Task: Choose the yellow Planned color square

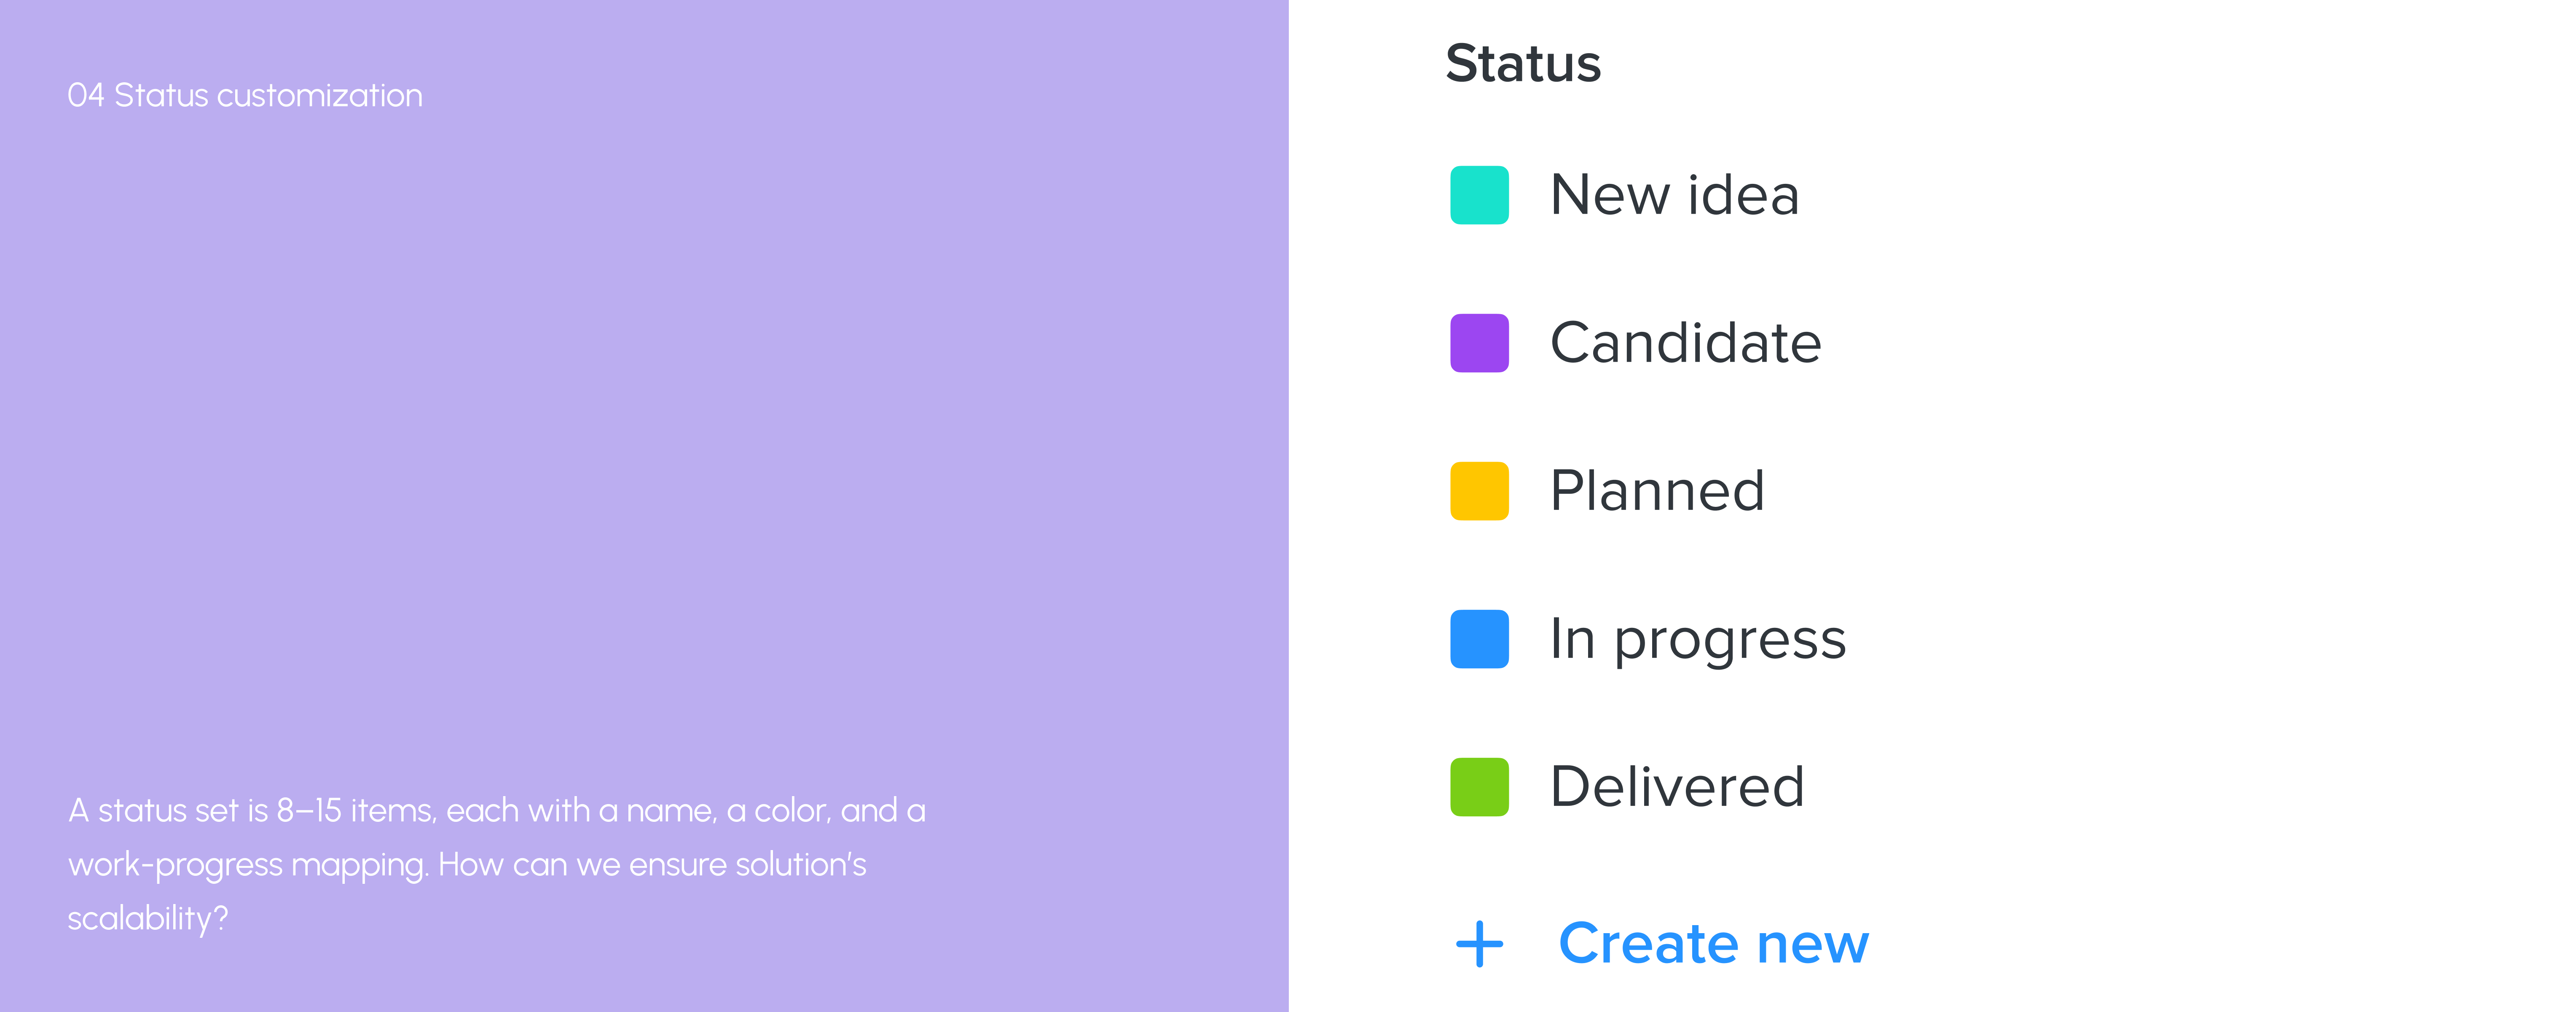Action: (x=1479, y=491)
